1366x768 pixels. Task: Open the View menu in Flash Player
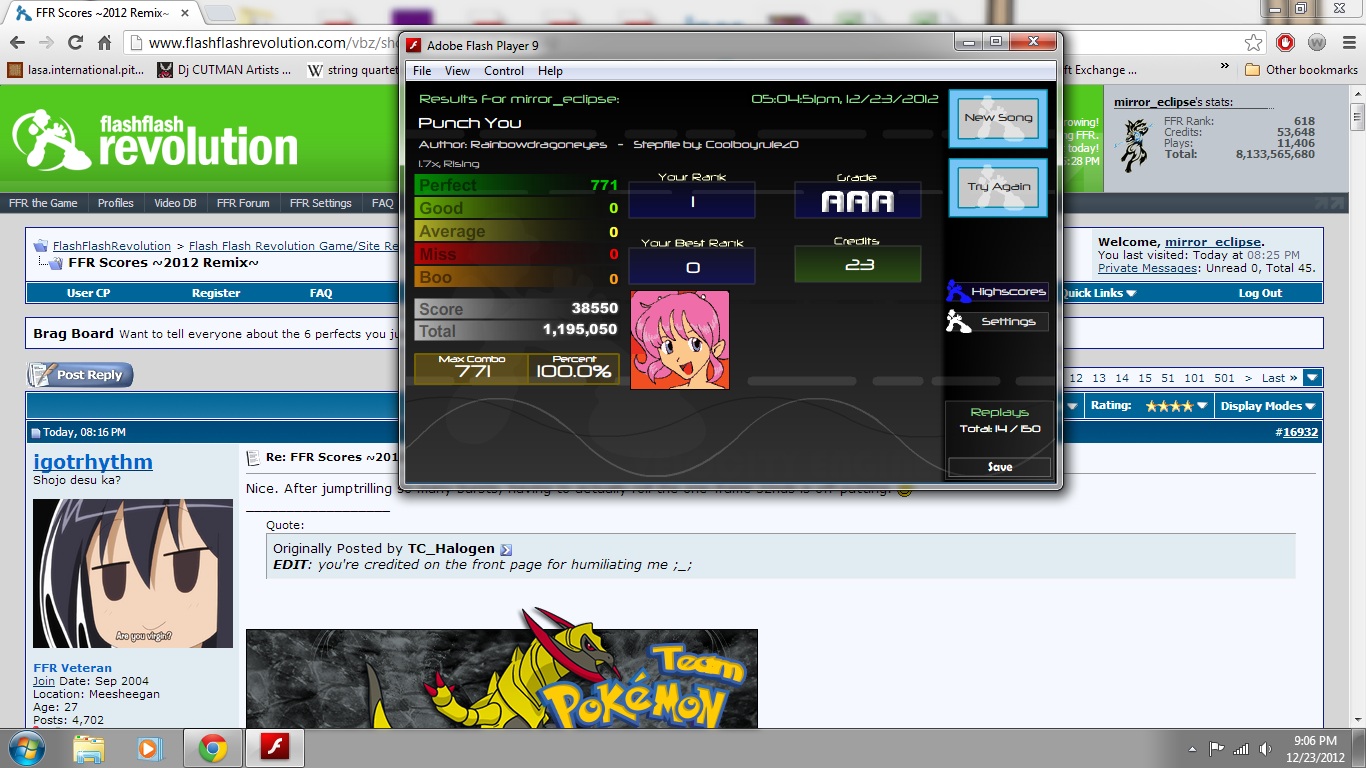457,71
